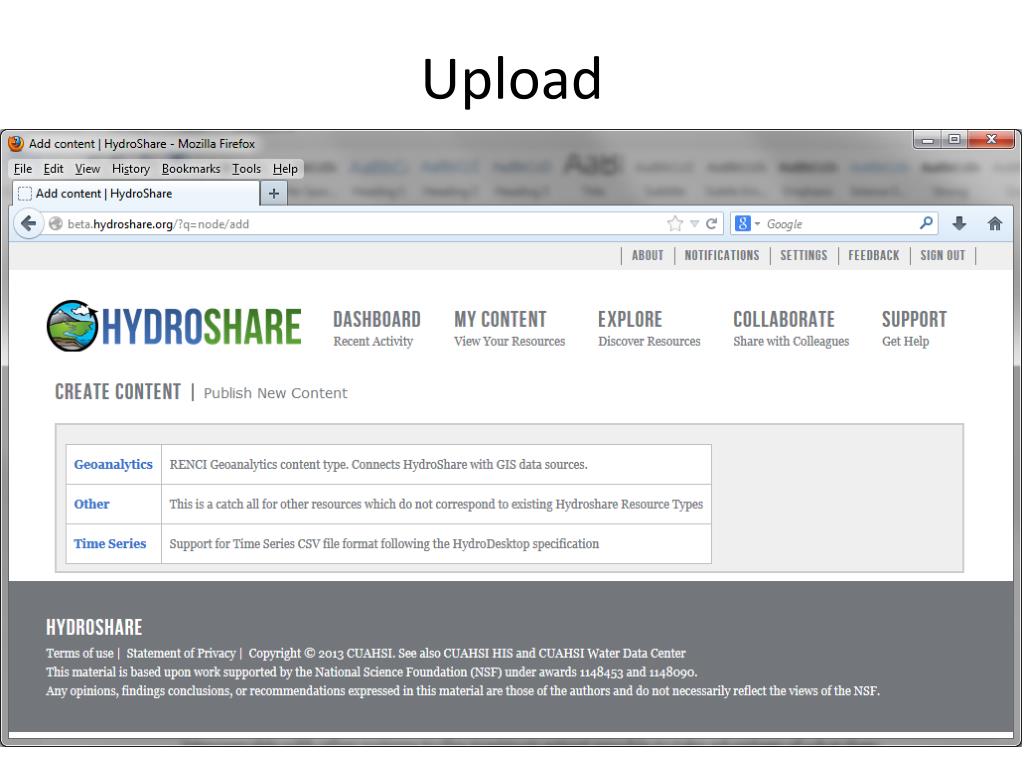The width and height of the screenshot is (1024, 768).
Task: Minimize the Firefox window
Action: (927, 140)
